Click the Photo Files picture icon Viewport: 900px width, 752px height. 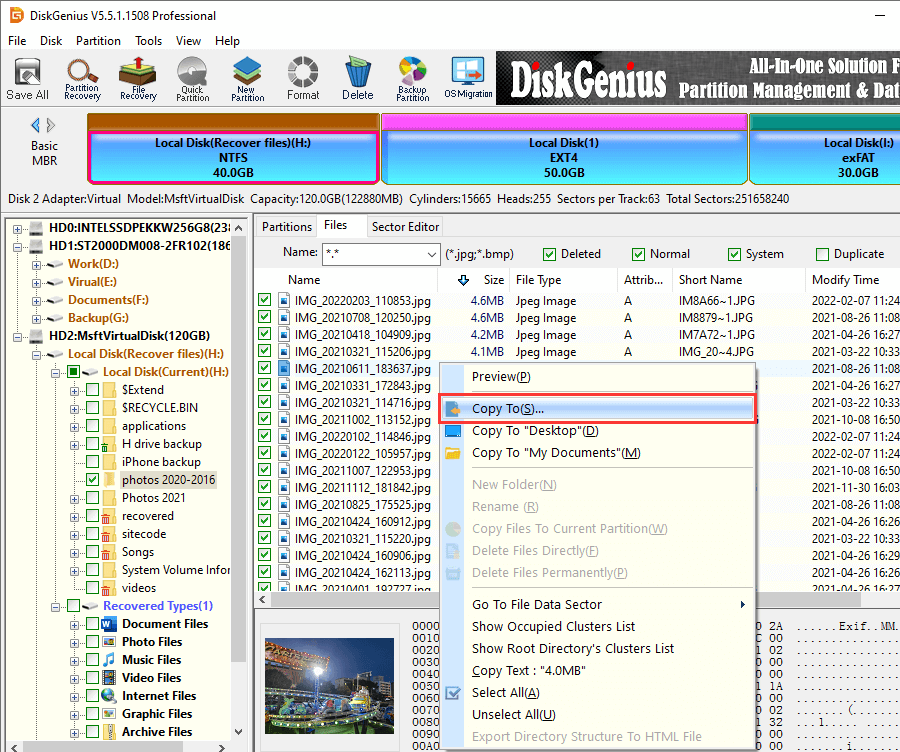point(109,642)
